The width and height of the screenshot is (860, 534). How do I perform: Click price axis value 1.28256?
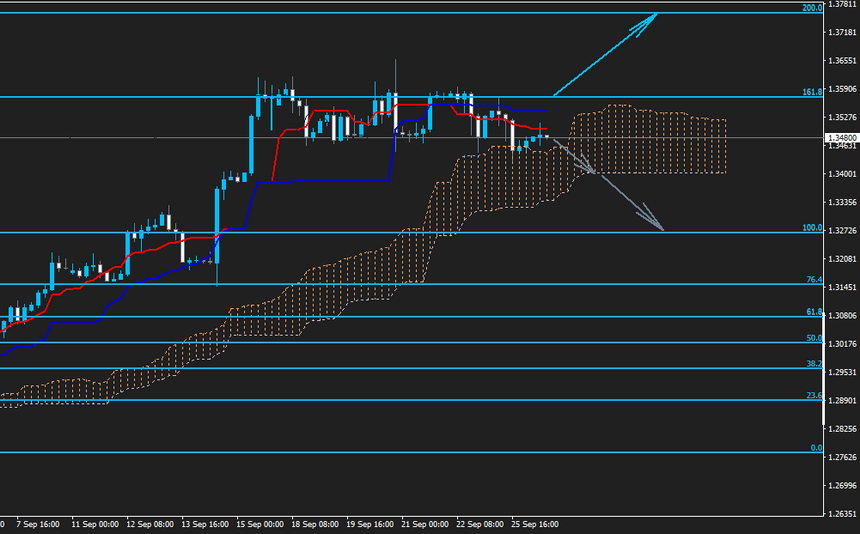pos(842,429)
